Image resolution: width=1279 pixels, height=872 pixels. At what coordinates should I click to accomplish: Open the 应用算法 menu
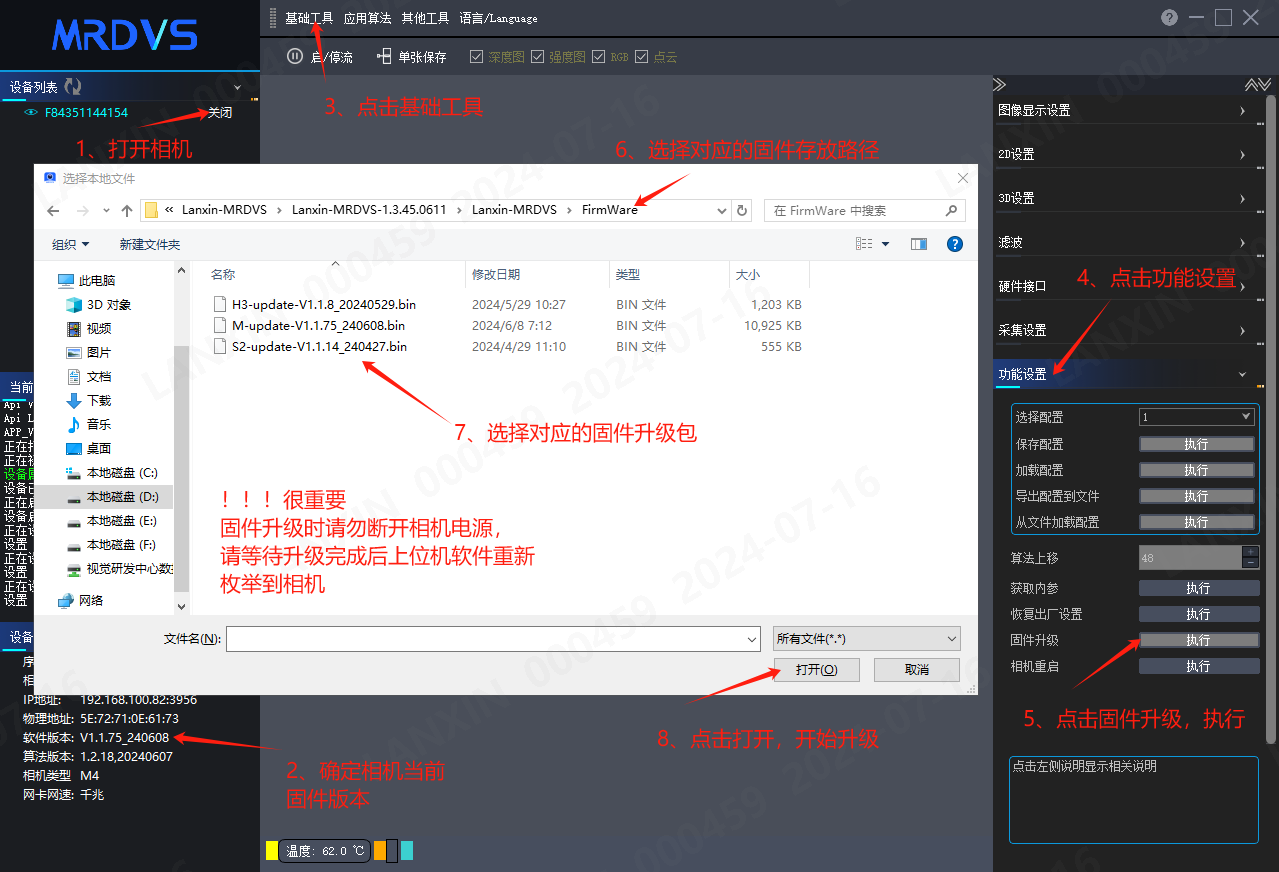[x=367, y=18]
